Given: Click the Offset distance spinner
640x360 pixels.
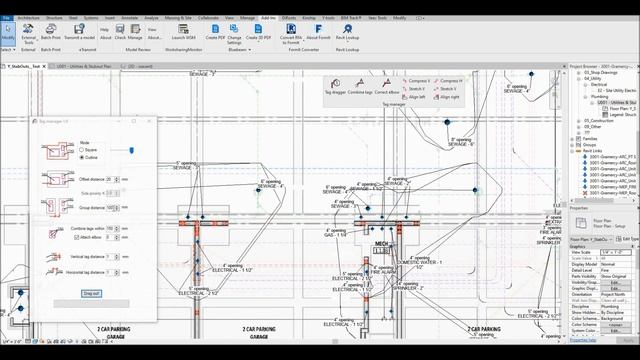Looking at the screenshot, I should (x=117, y=179).
